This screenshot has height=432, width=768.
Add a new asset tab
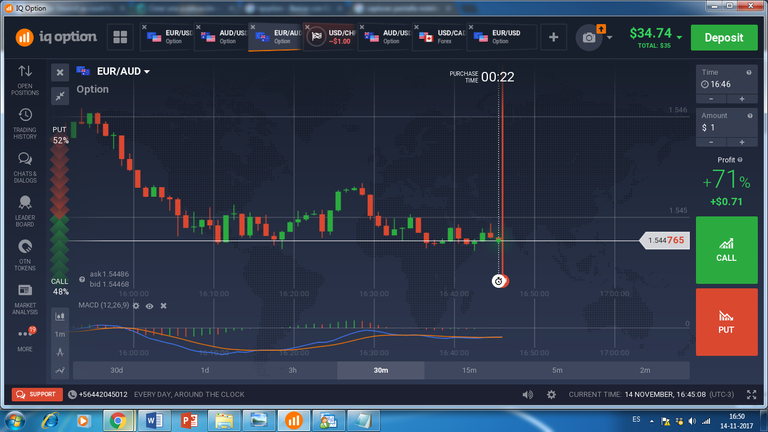[x=553, y=37]
